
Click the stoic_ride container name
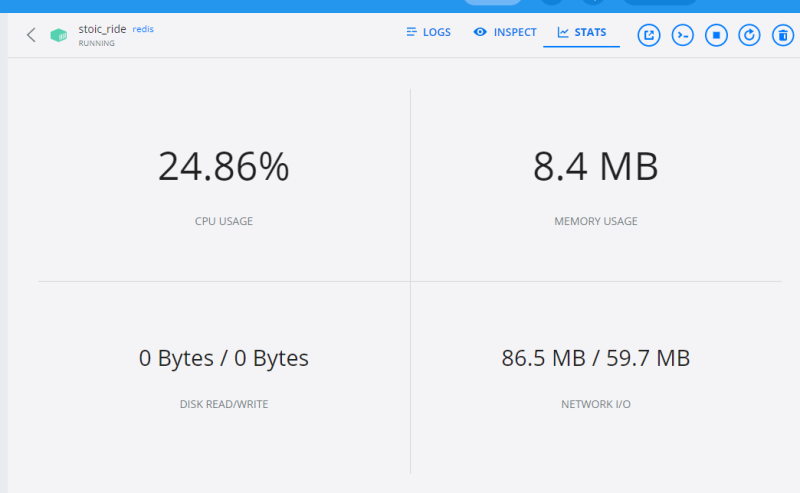point(102,29)
